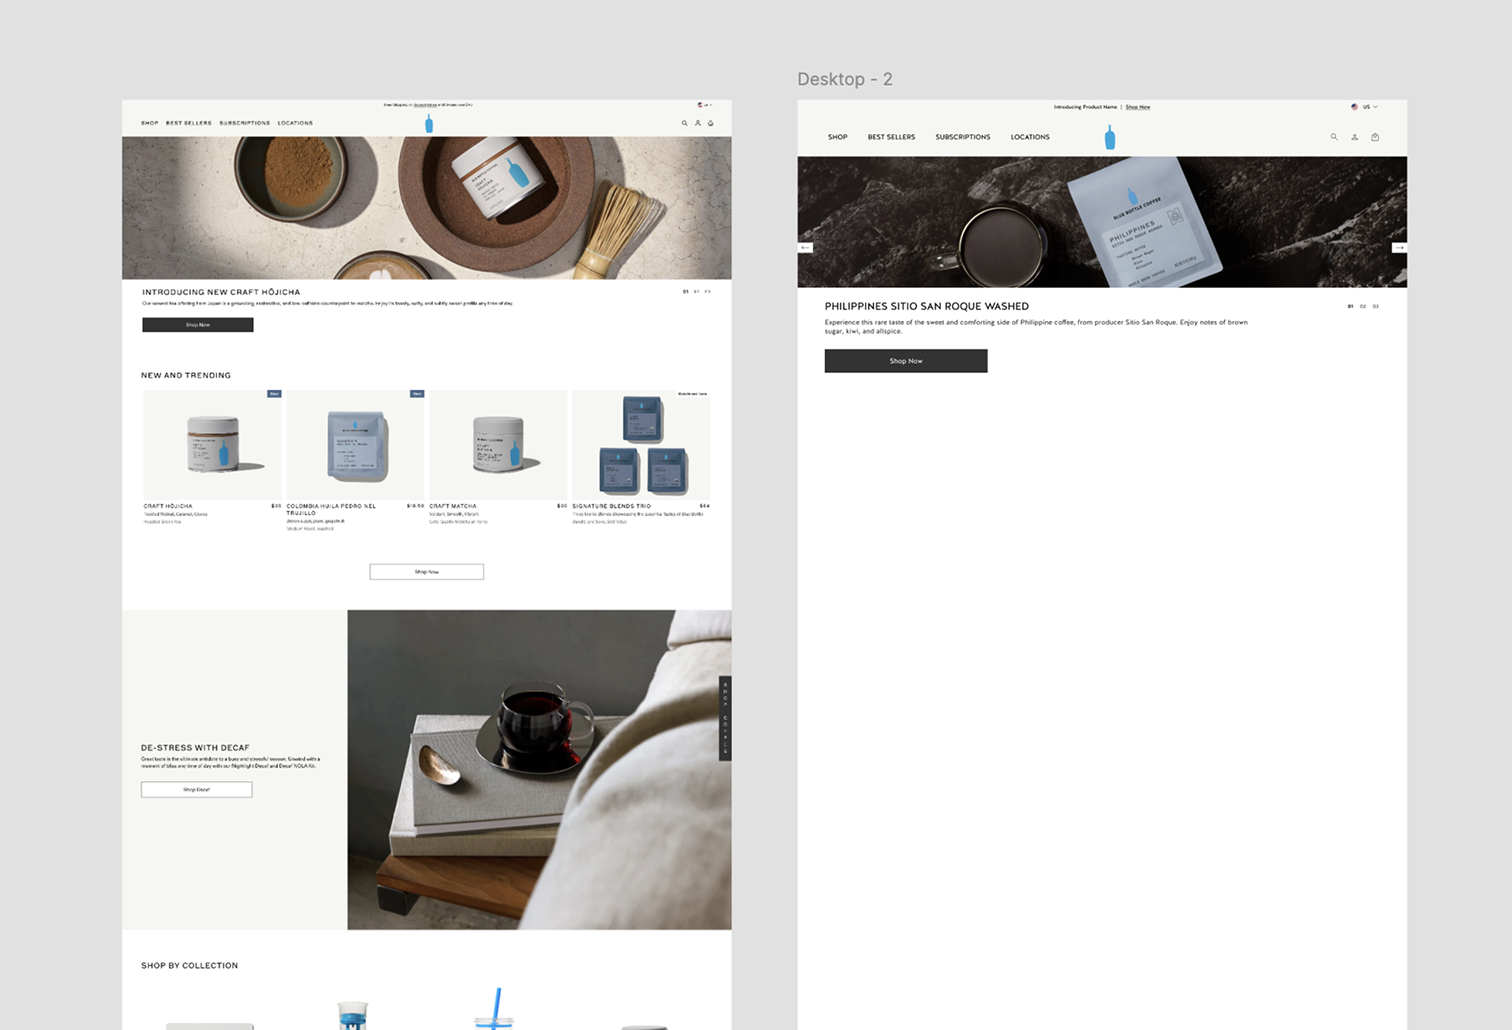The image size is (1512, 1030).
Task: Click cart icon in the left frame header
Action: pyautogui.click(x=711, y=123)
